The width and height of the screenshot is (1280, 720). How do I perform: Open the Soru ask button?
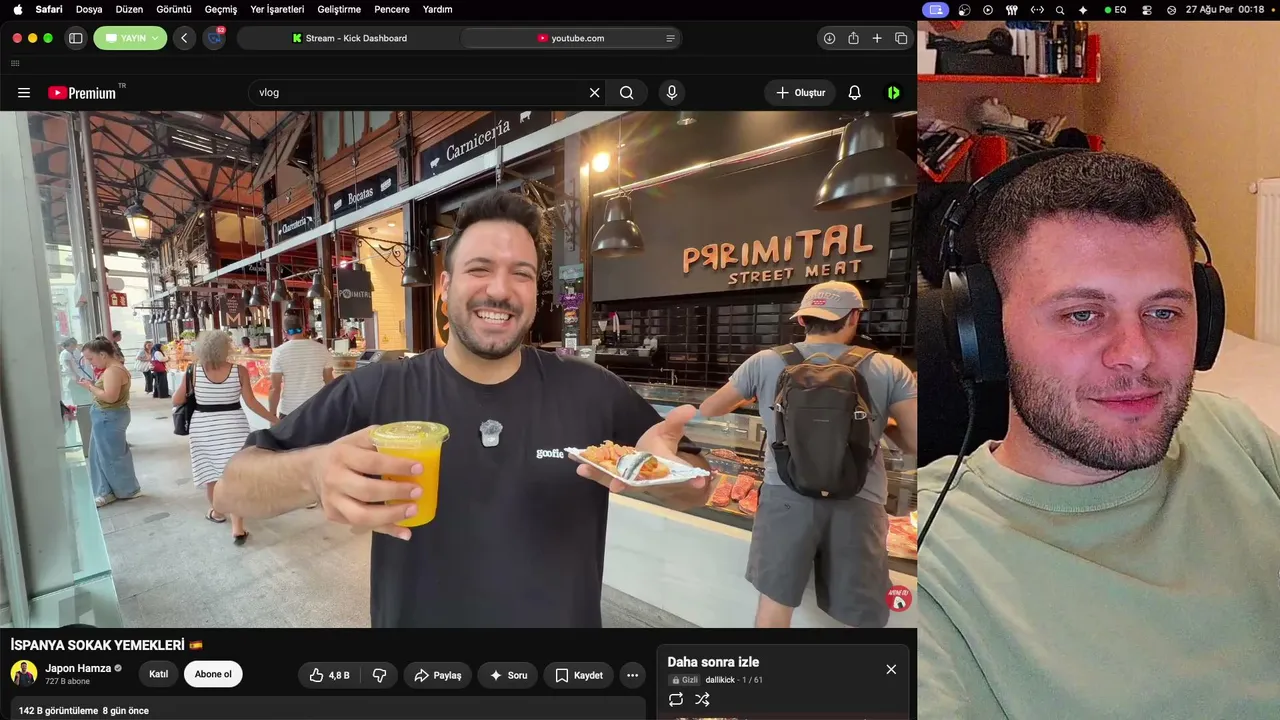508,675
